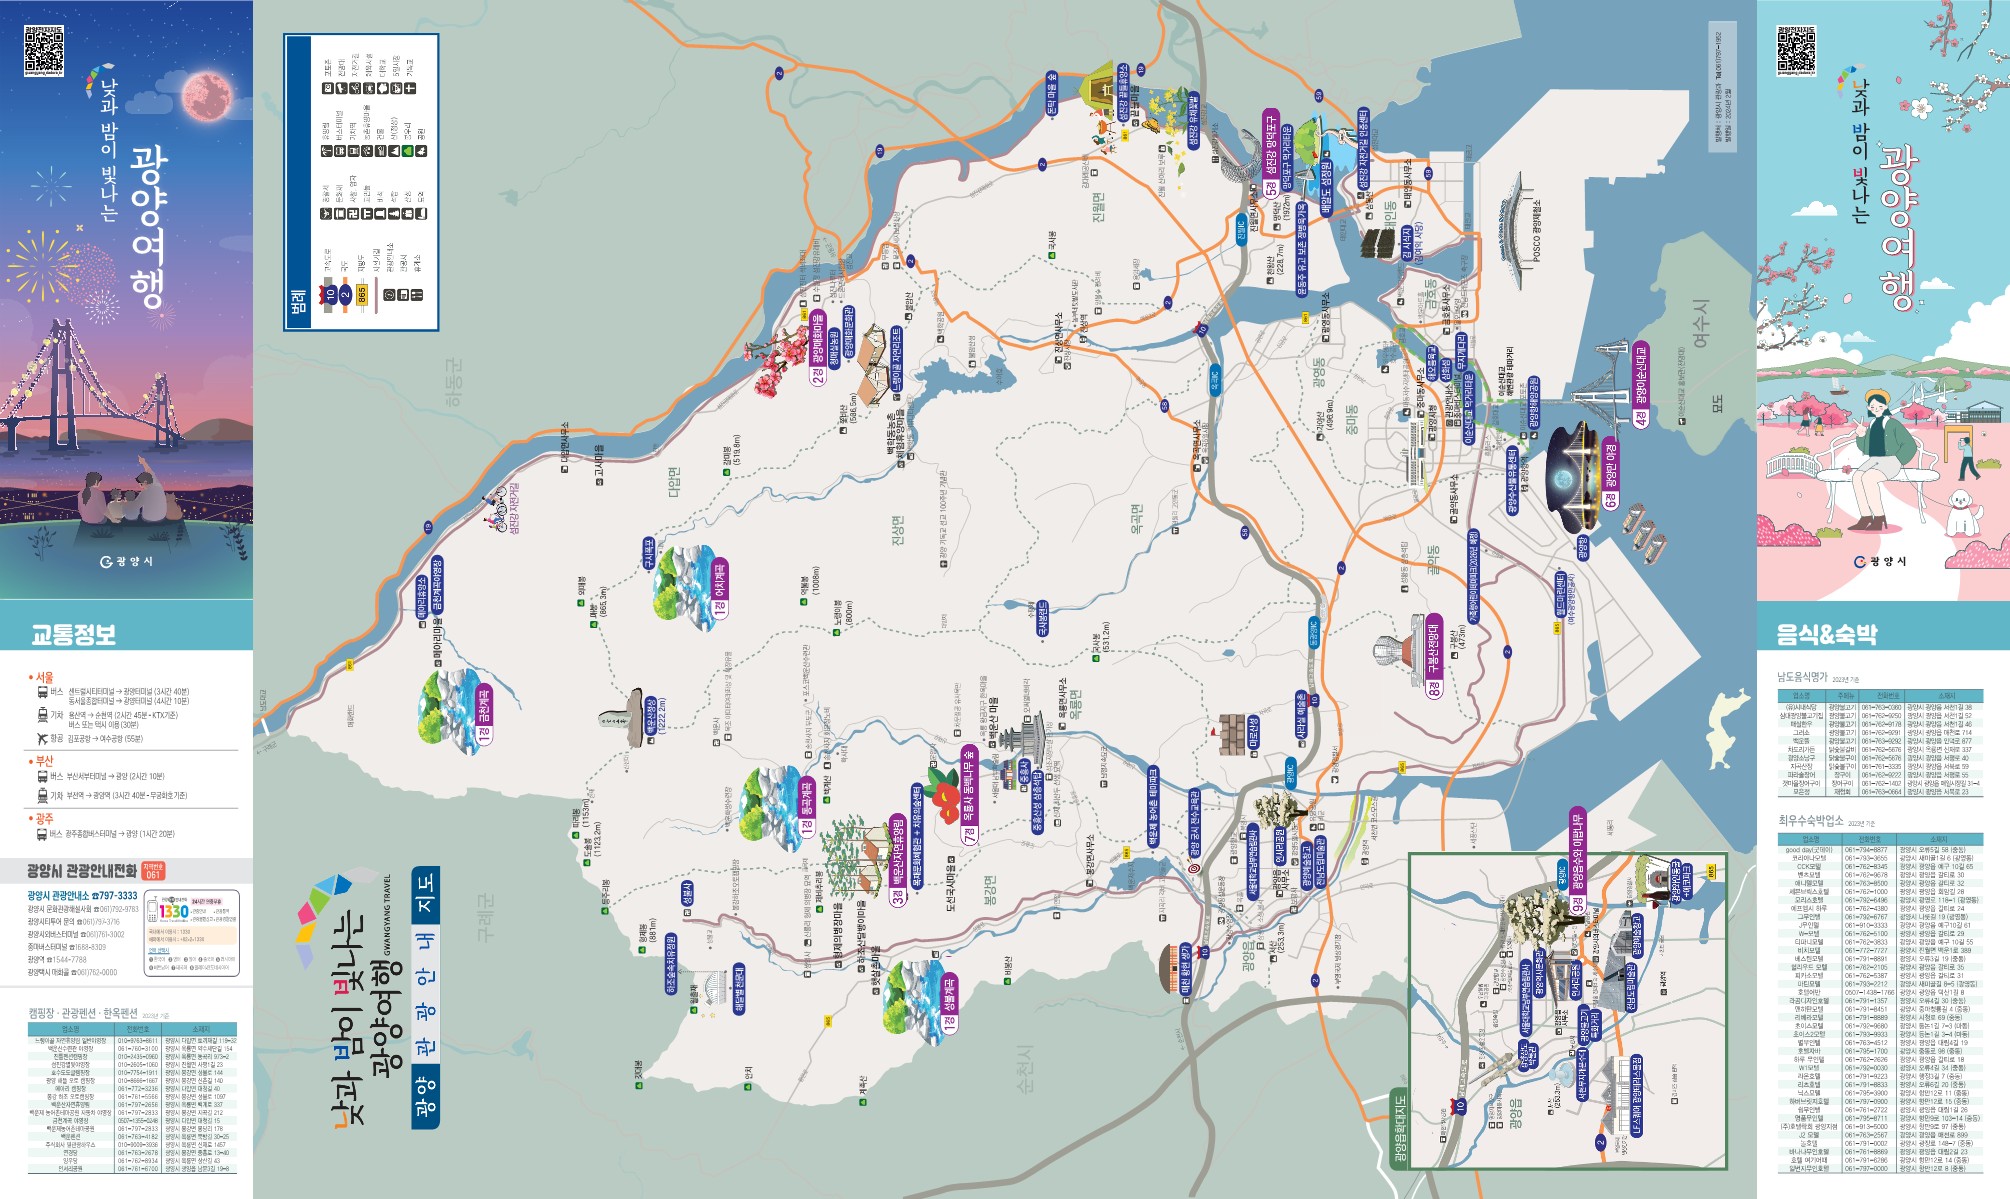Screen dimensions: 2010x1199
Task: Click the airplane icon under 서울 transport info
Action: (x=42, y=739)
